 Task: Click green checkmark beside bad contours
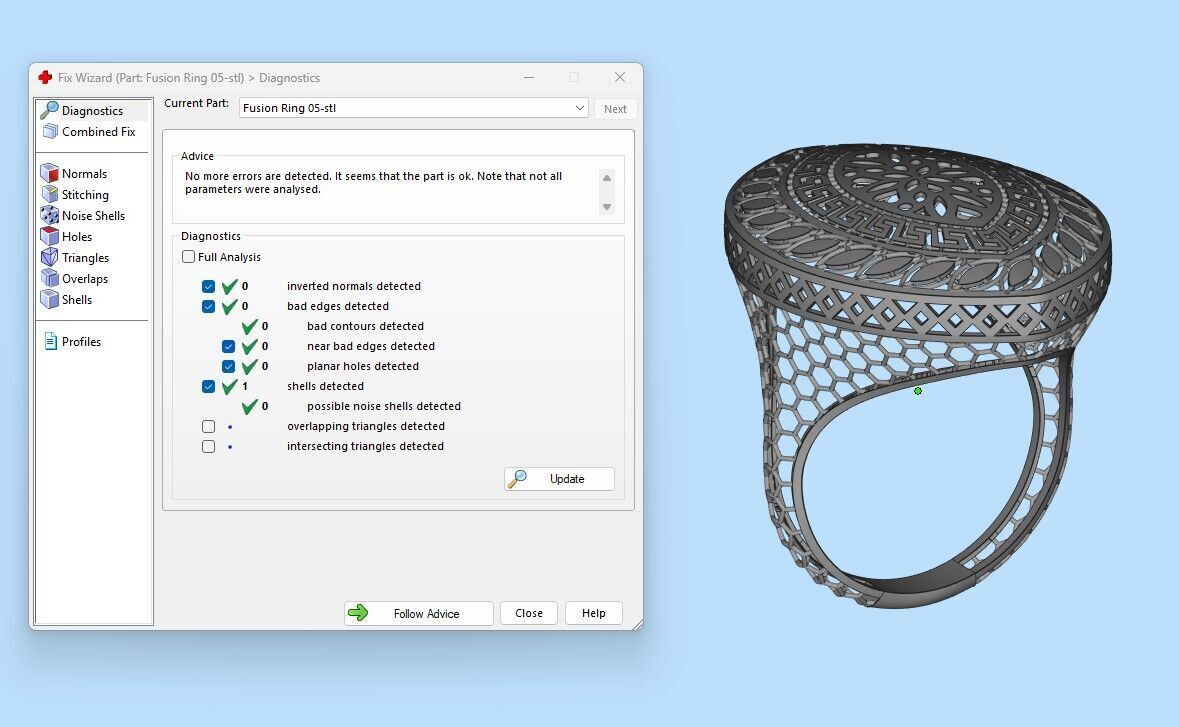tap(250, 326)
